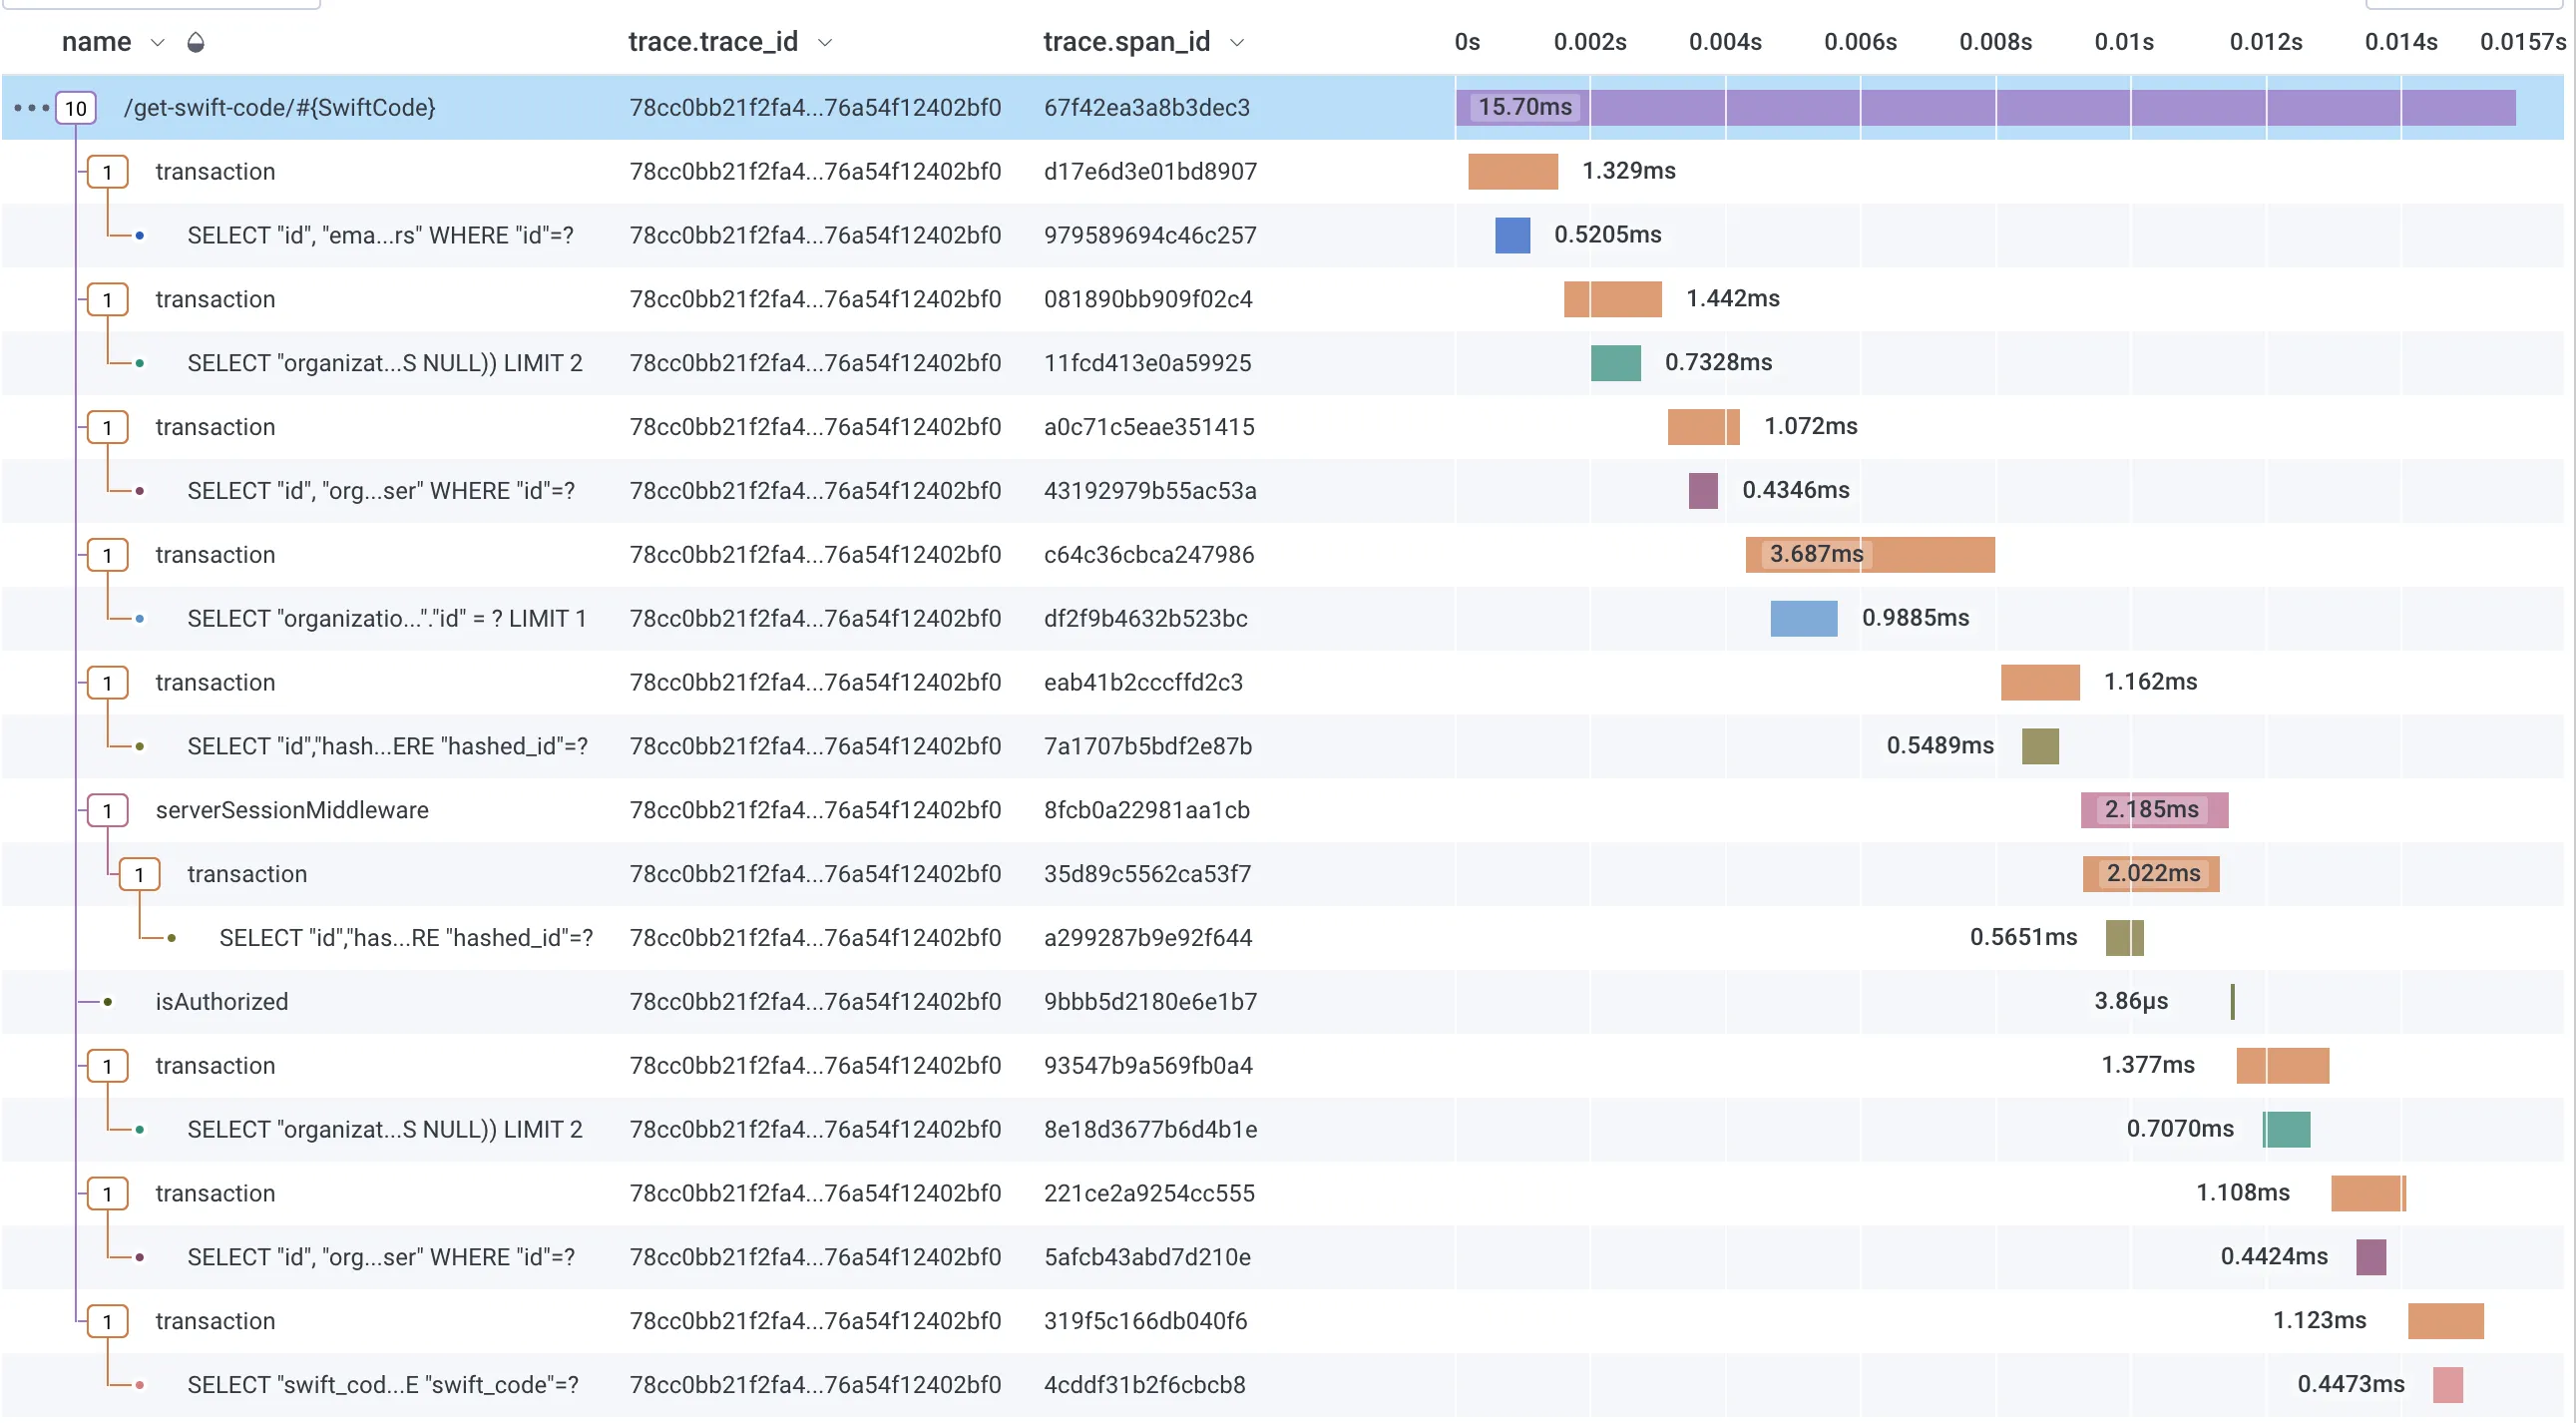The width and height of the screenshot is (2576, 1423).
Task: Collapse transaction with span id d17e6d3e01bd8907
Action: coord(107,172)
